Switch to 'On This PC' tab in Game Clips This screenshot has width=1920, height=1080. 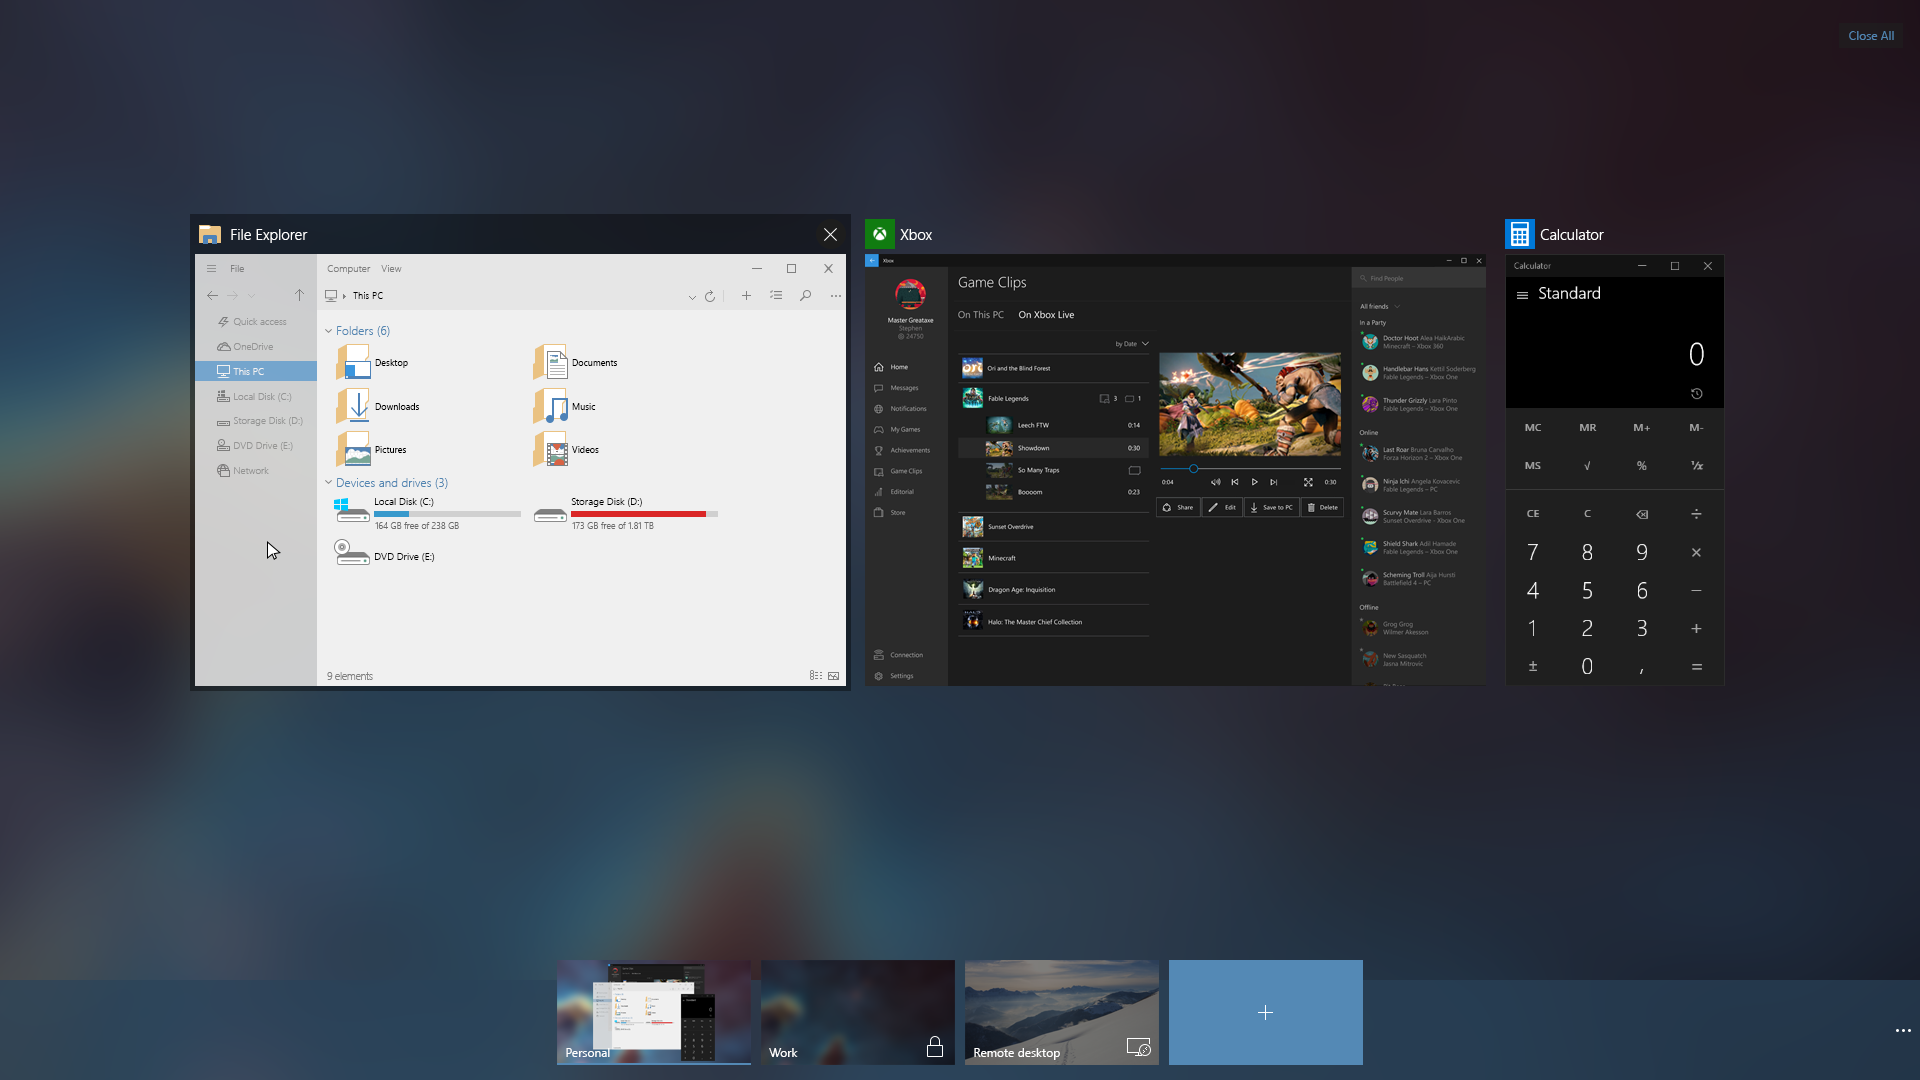tap(980, 315)
